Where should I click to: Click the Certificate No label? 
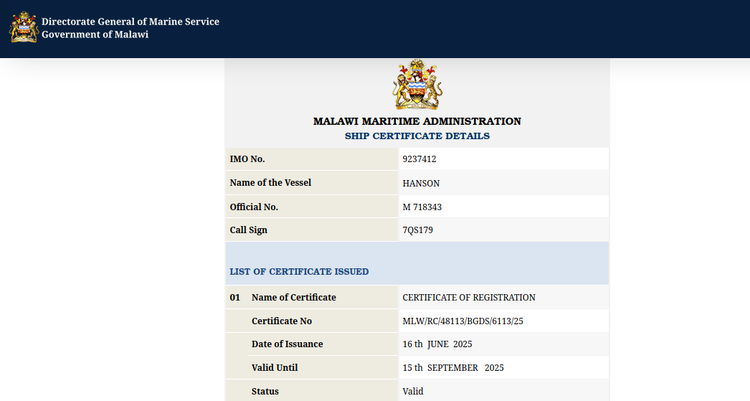[282, 321]
